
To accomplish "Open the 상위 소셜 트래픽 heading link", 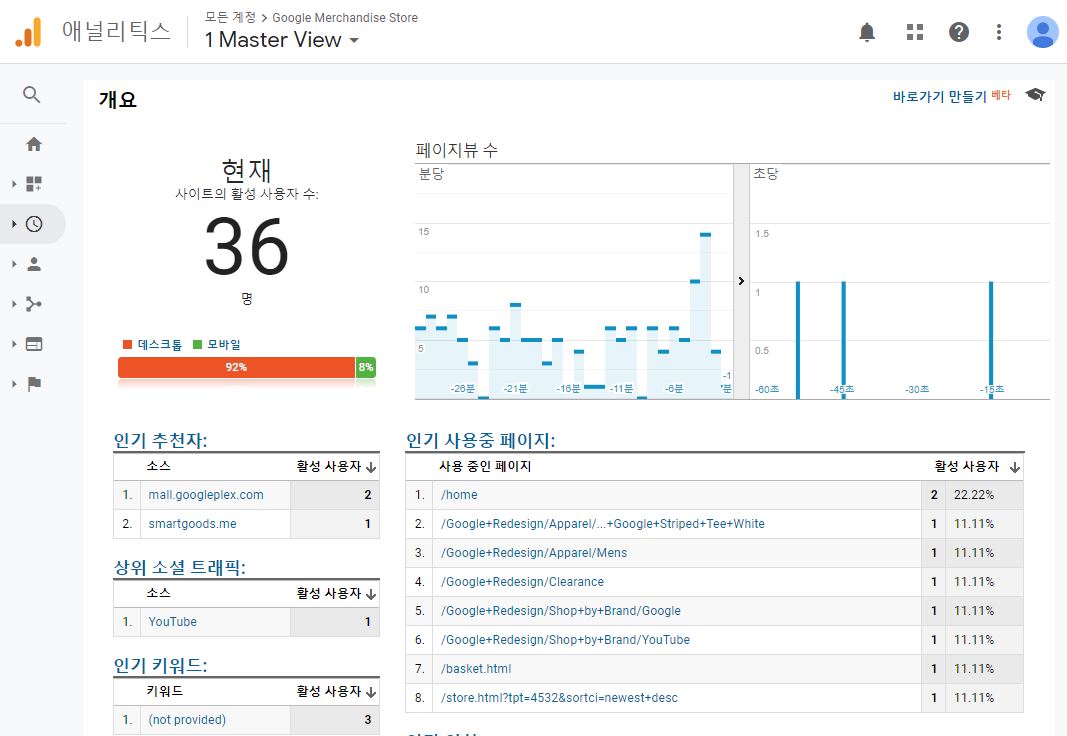I will (x=179, y=567).
